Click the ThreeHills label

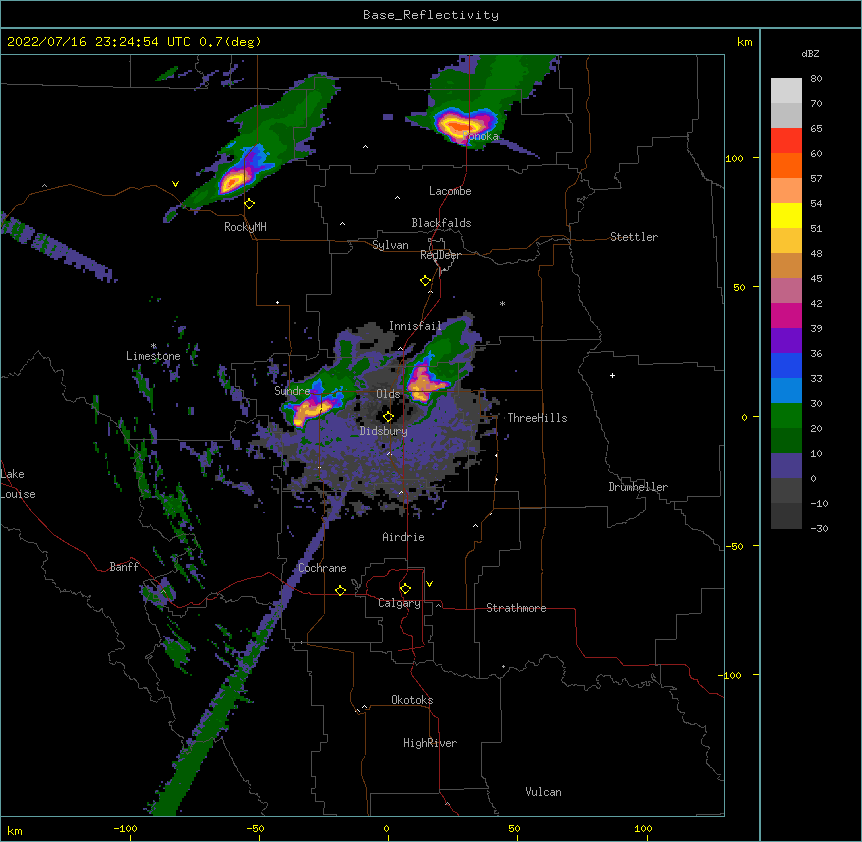click(537, 418)
